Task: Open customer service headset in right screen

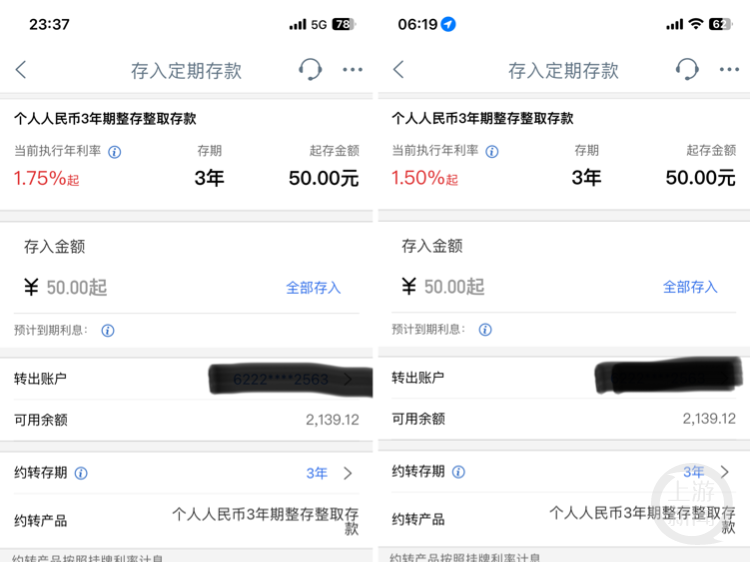Action: click(x=687, y=69)
